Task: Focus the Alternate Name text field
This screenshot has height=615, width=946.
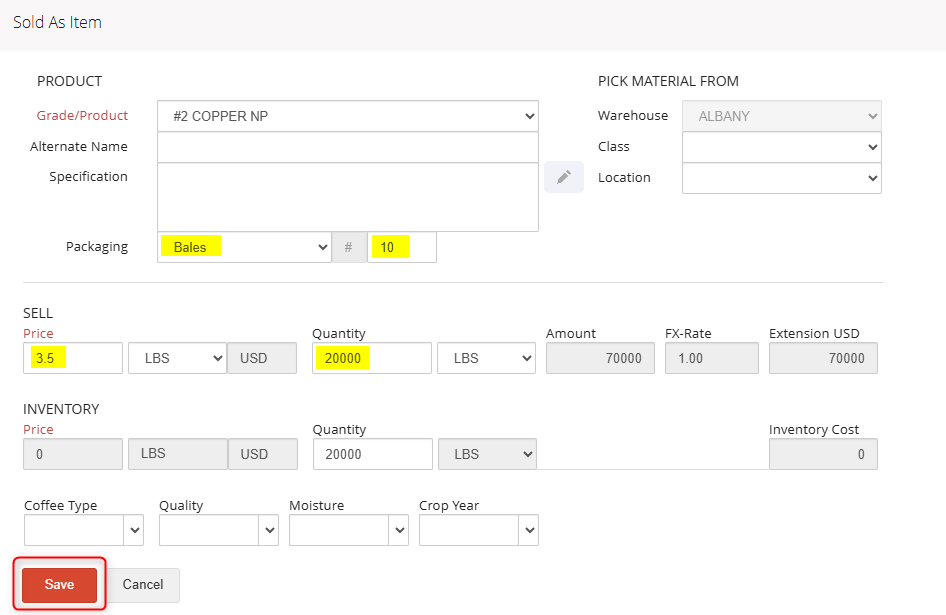Action: [347, 147]
